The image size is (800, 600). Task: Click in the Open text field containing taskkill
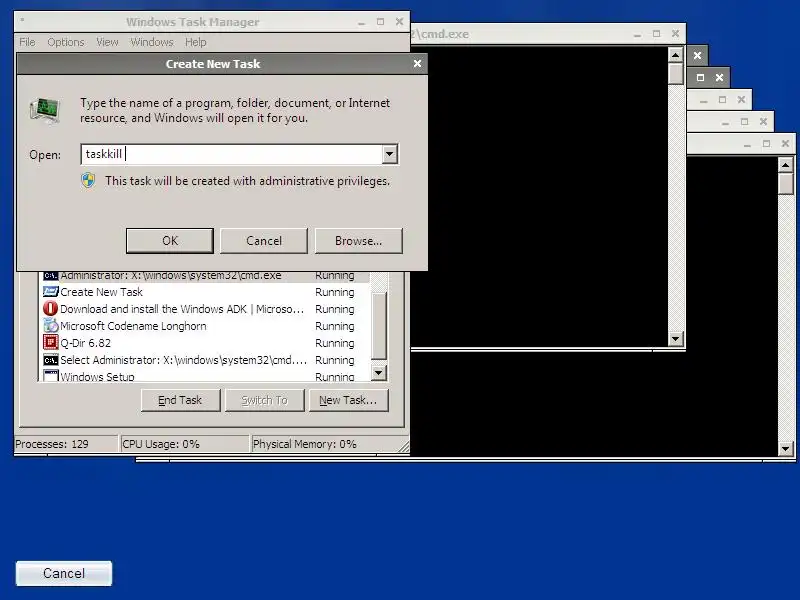pyautogui.click(x=231, y=154)
